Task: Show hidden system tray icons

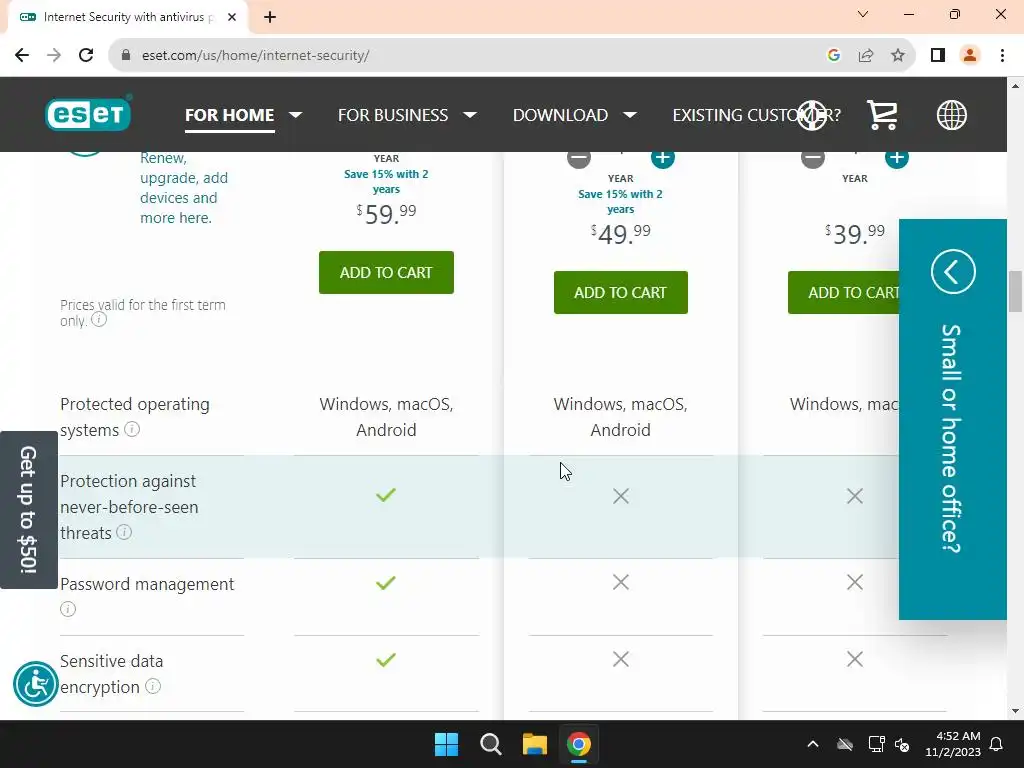Action: [x=812, y=744]
